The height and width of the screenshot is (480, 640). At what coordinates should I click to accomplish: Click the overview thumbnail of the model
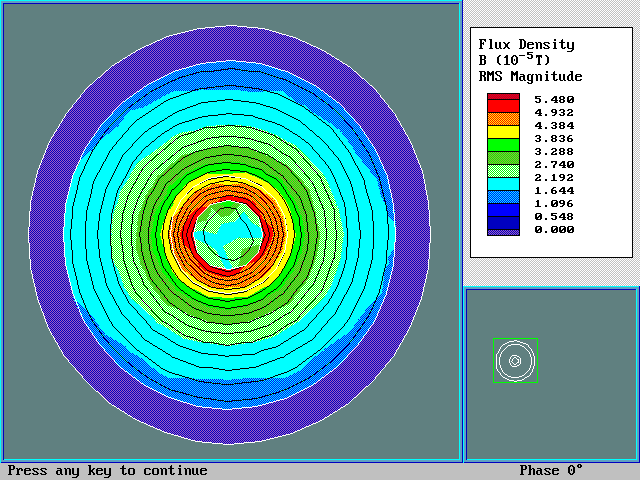pos(515,360)
